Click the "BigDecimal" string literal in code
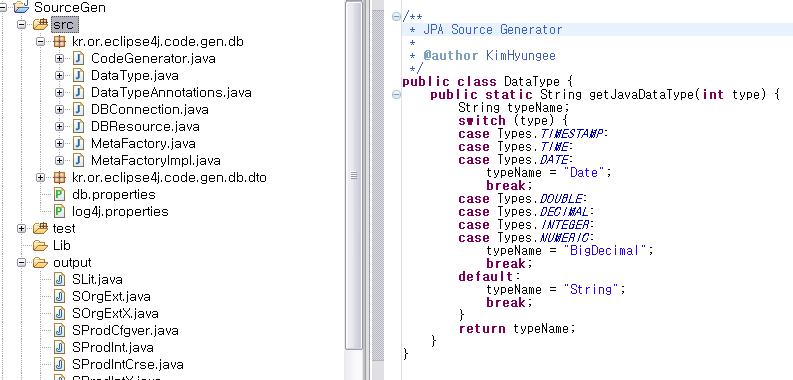Viewport: 793px width, 380px height. [x=605, y=250]
